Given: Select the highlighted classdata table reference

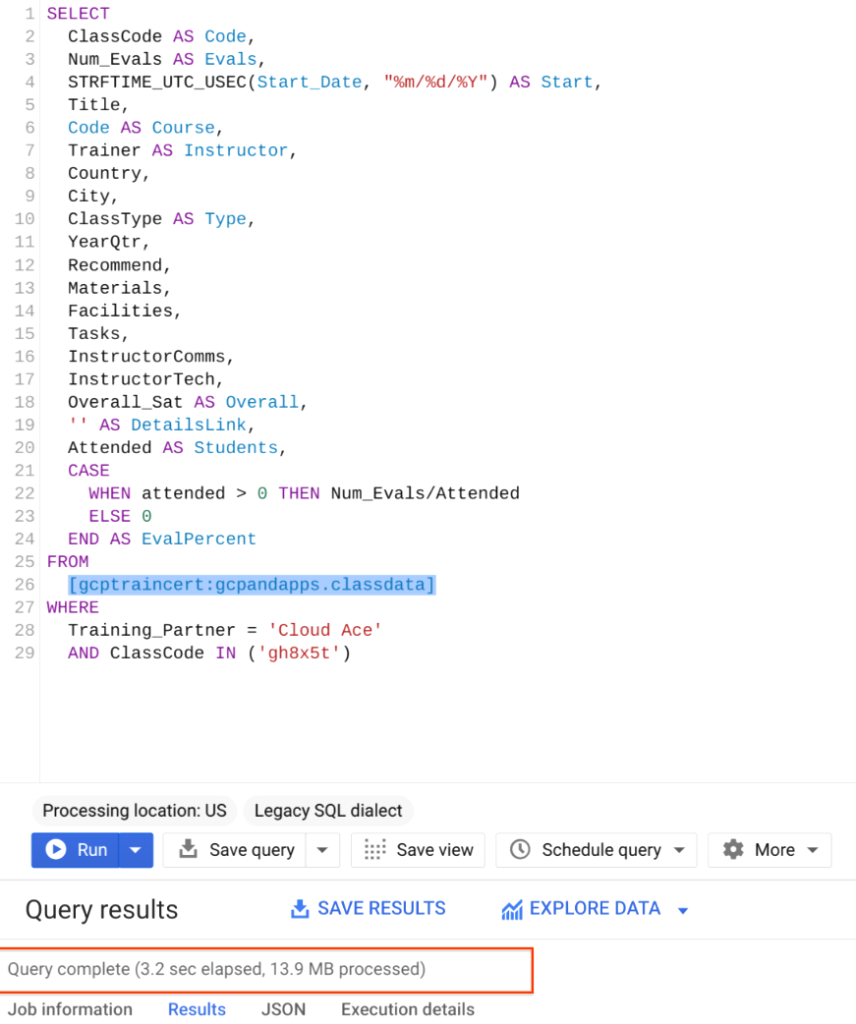Looking at the screenshot, I should 252,585.
